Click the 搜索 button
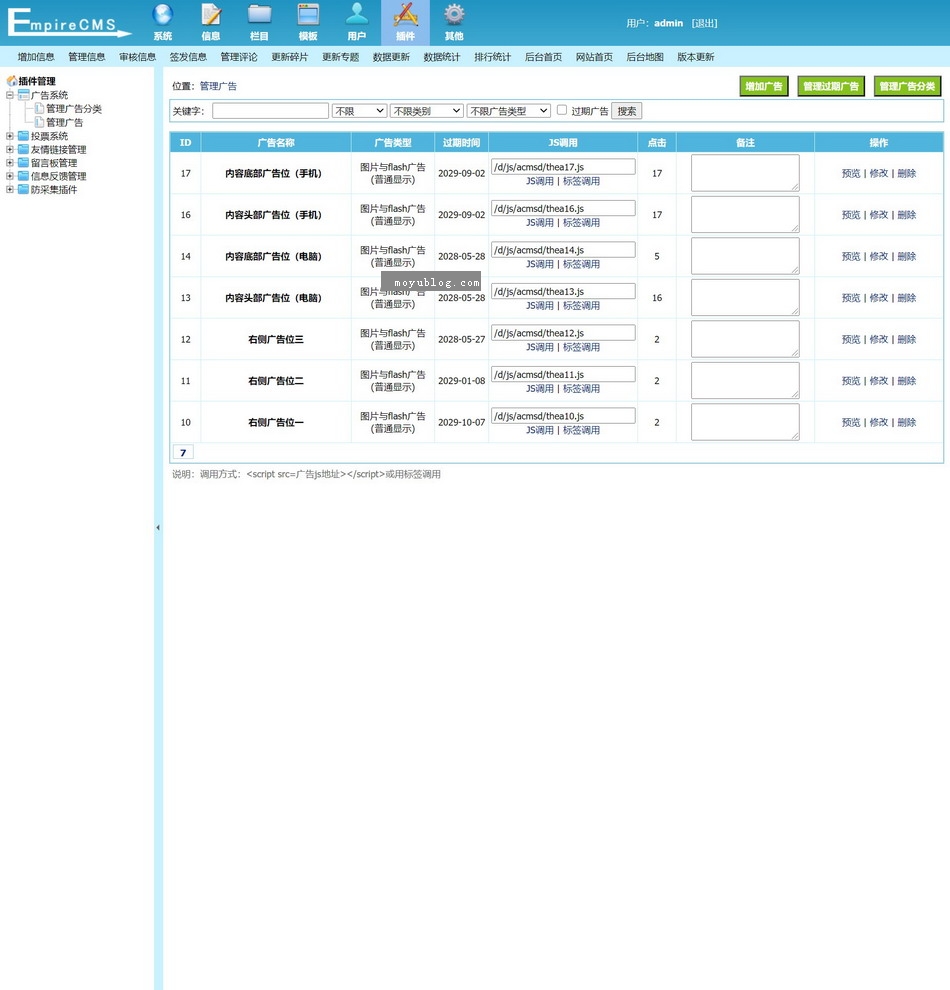Image resolution: width=950 pixels, height=990 pixels. pyautogui.click(x=626, y=111)
